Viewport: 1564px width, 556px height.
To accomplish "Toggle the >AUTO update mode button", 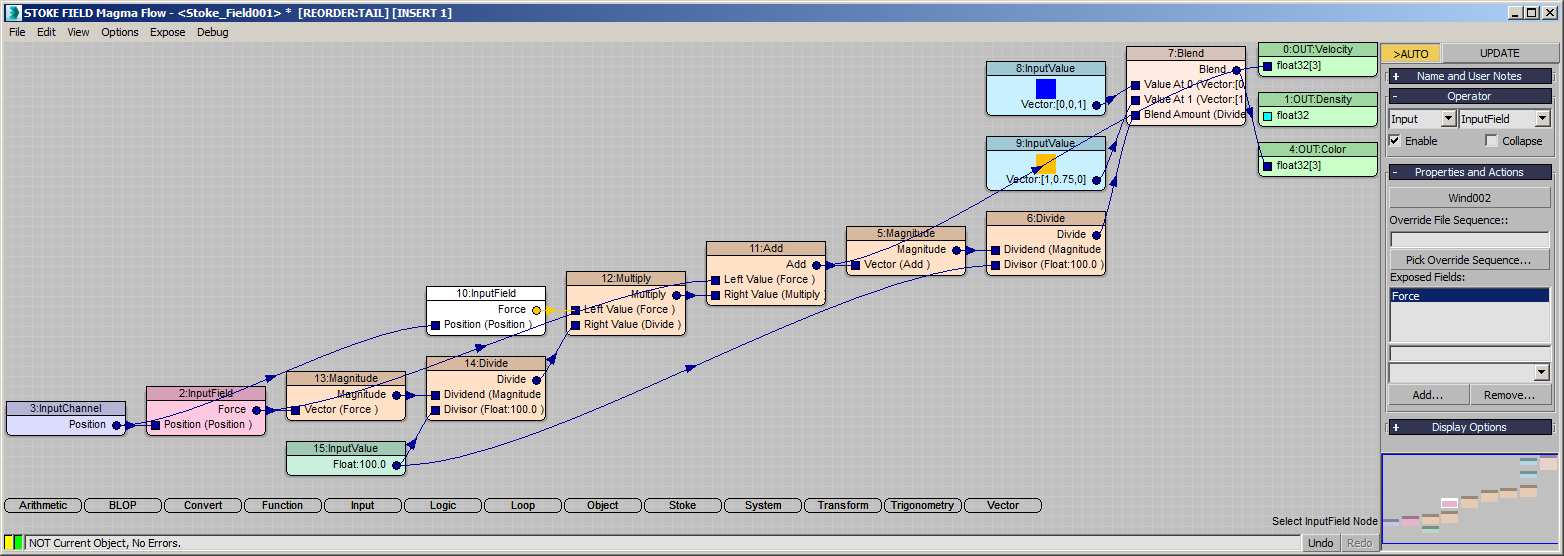I will (1411, 54).
